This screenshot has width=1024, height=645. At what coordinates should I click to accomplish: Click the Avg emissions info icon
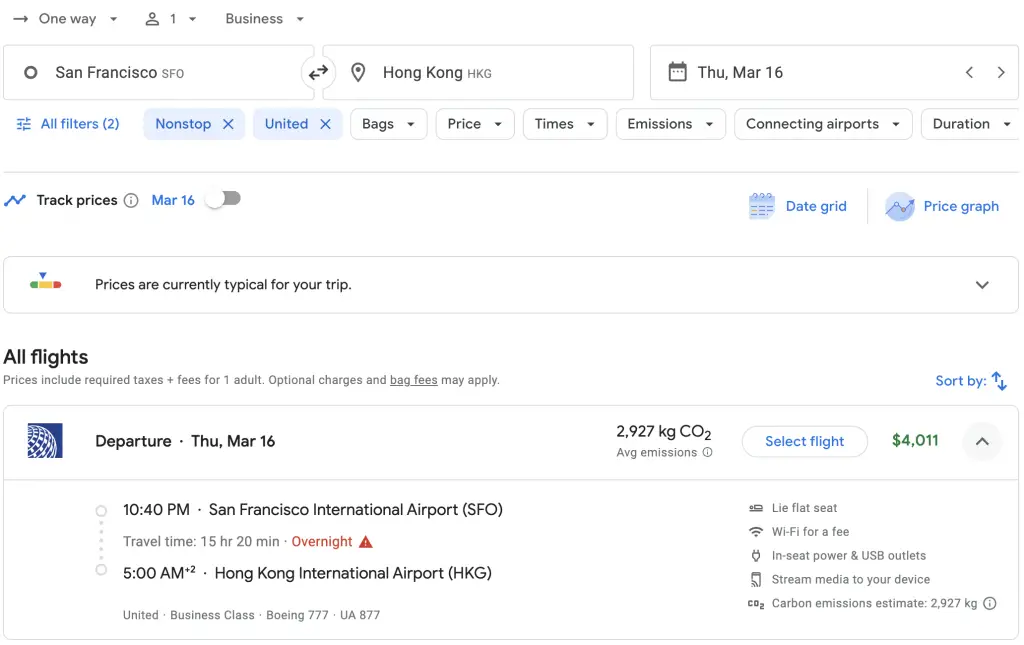coord(708,452)
